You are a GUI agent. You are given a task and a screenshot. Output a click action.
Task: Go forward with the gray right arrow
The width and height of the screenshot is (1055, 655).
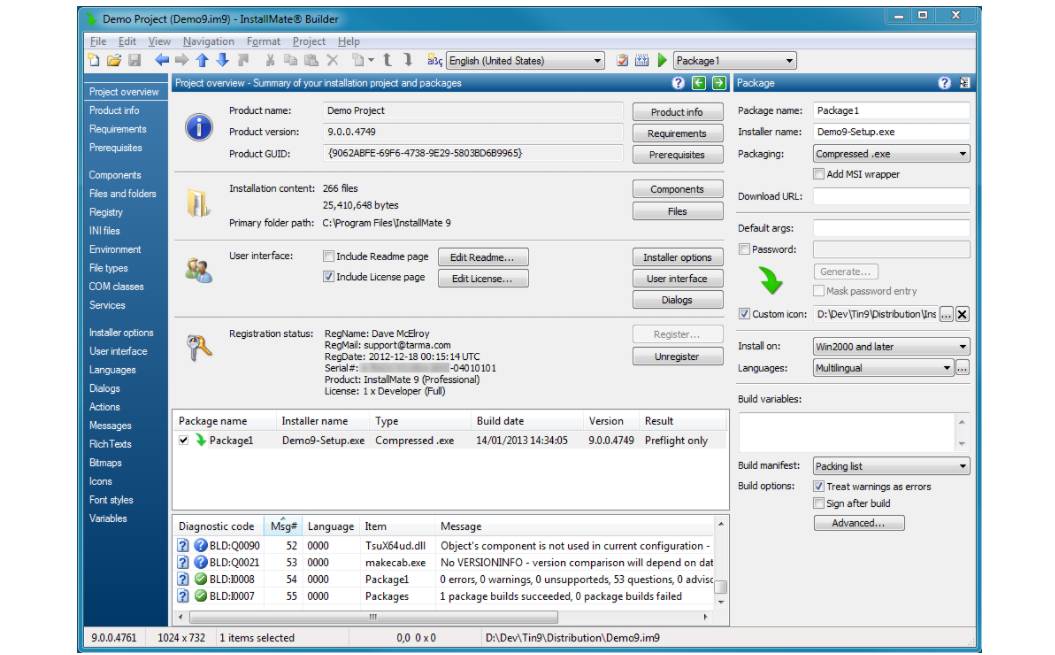coord(182,61)
